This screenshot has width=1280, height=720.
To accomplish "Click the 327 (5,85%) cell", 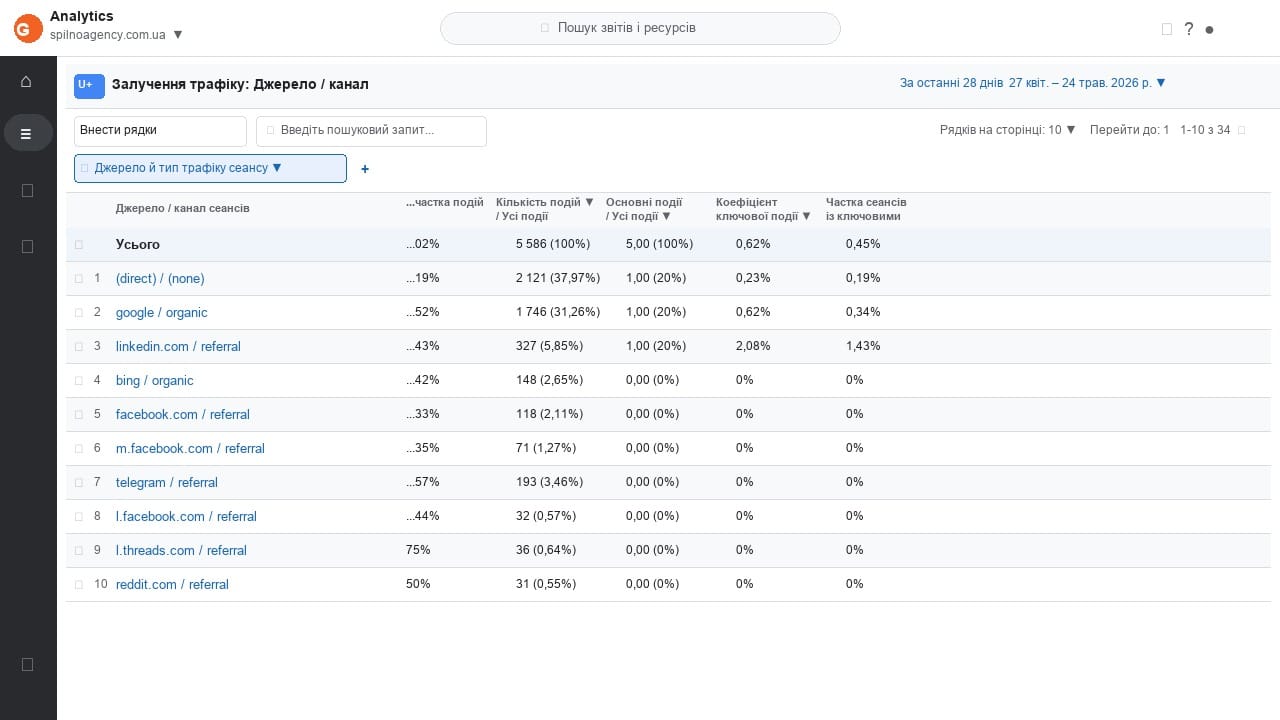I will [x=549, y=346].
